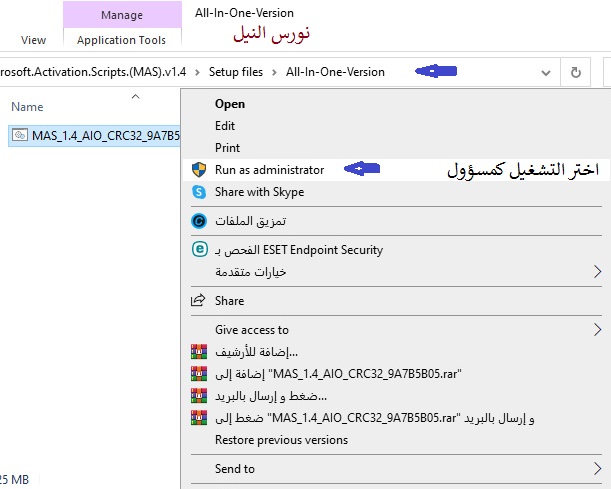Expand the Give access to submenu

598,330
